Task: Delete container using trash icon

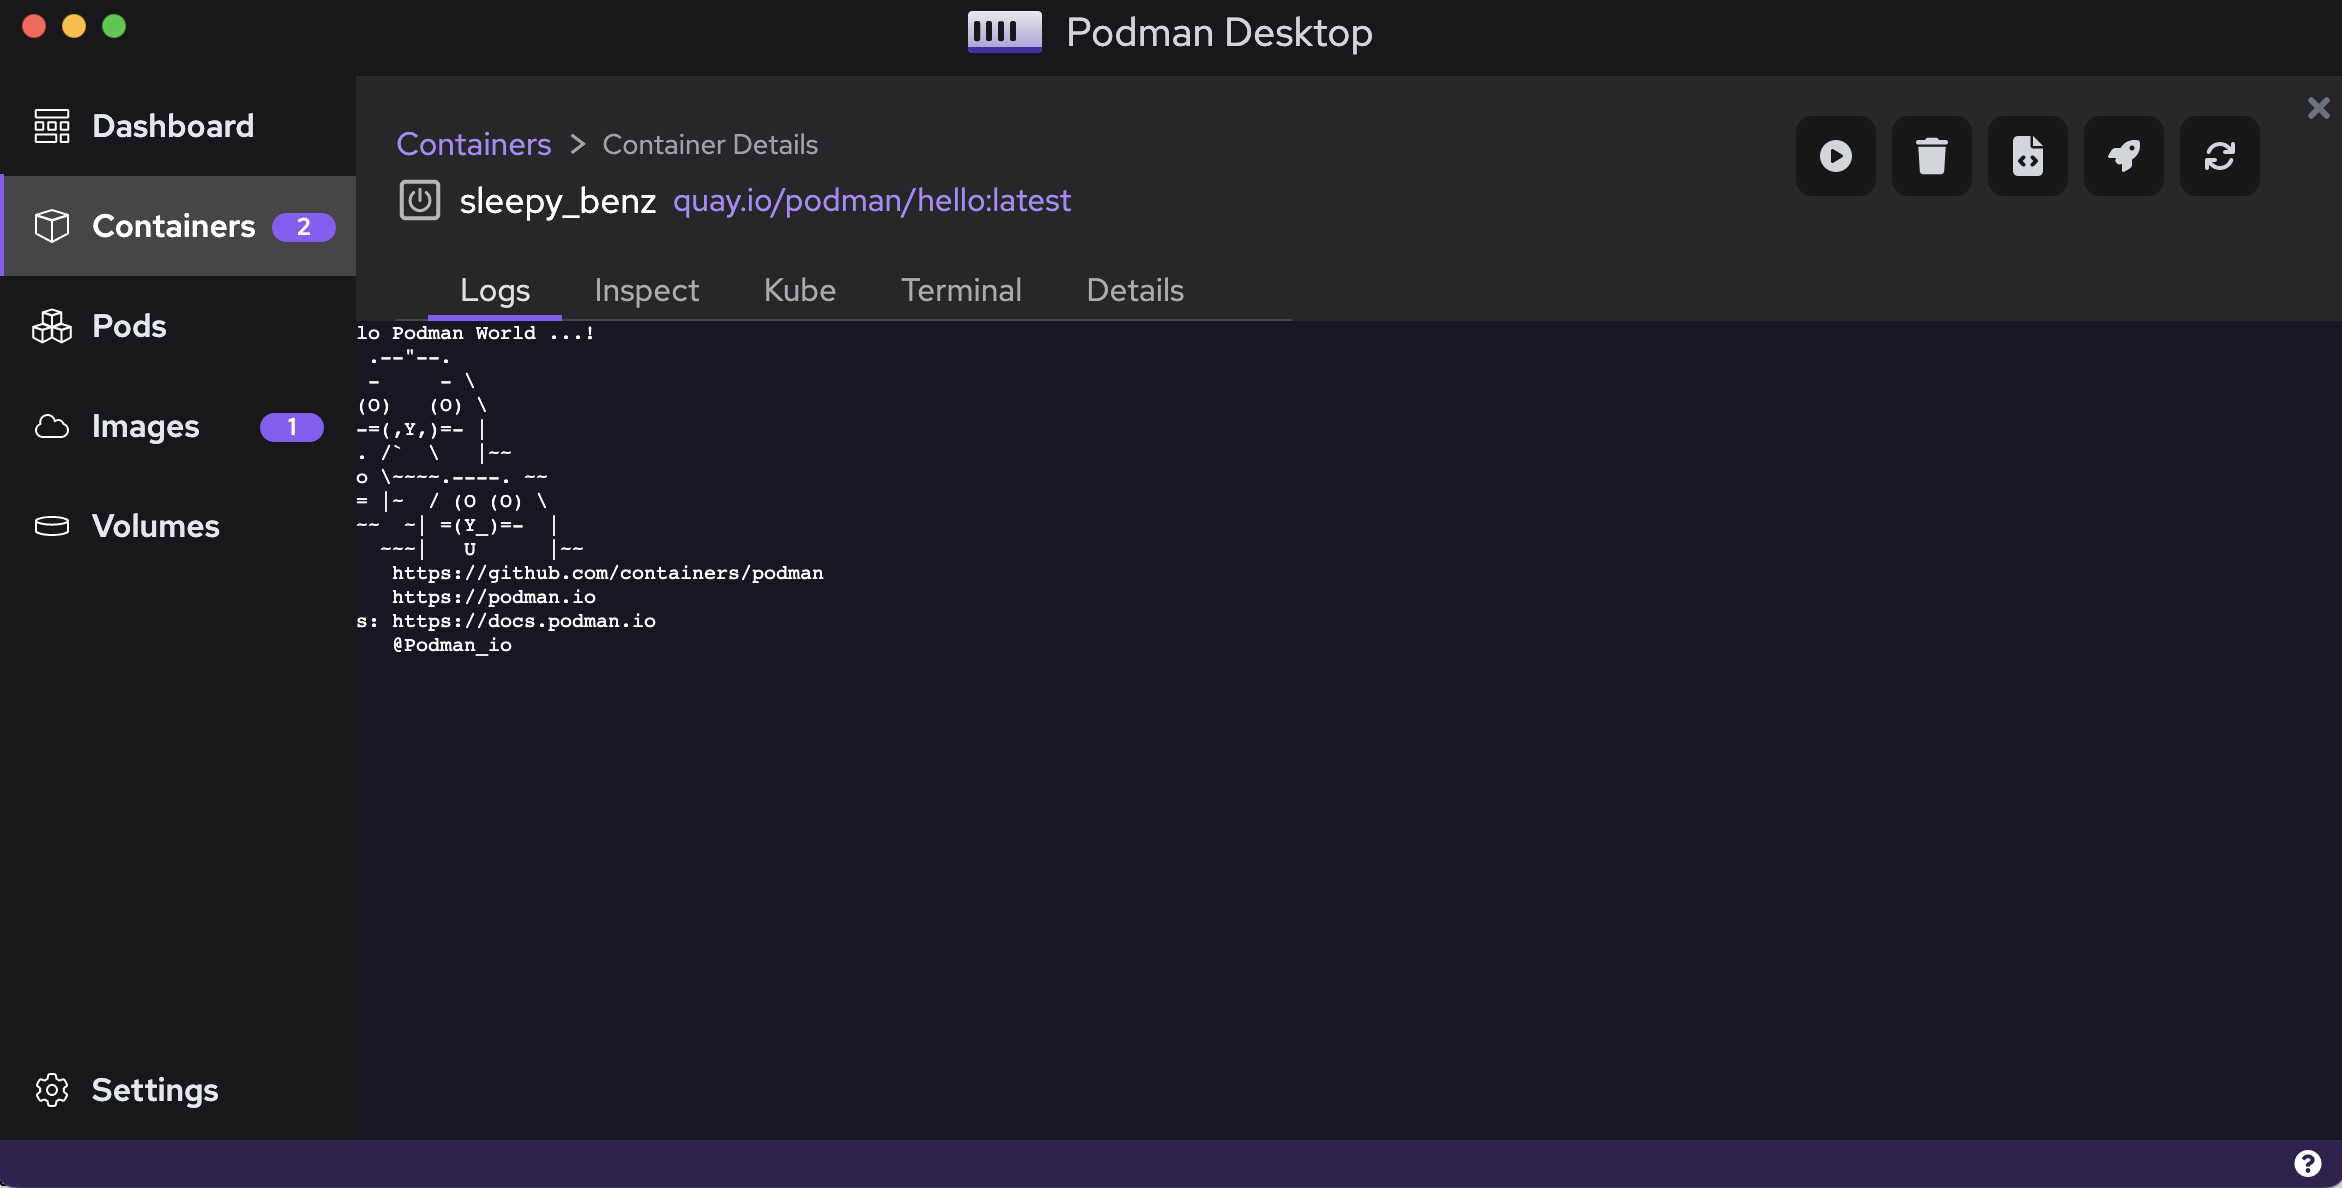Action: (1931, 156)
